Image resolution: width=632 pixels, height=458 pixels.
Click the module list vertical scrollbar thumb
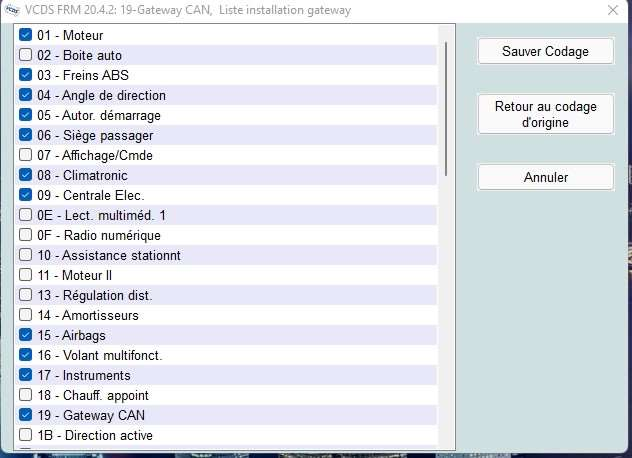(x=446, y=109)
